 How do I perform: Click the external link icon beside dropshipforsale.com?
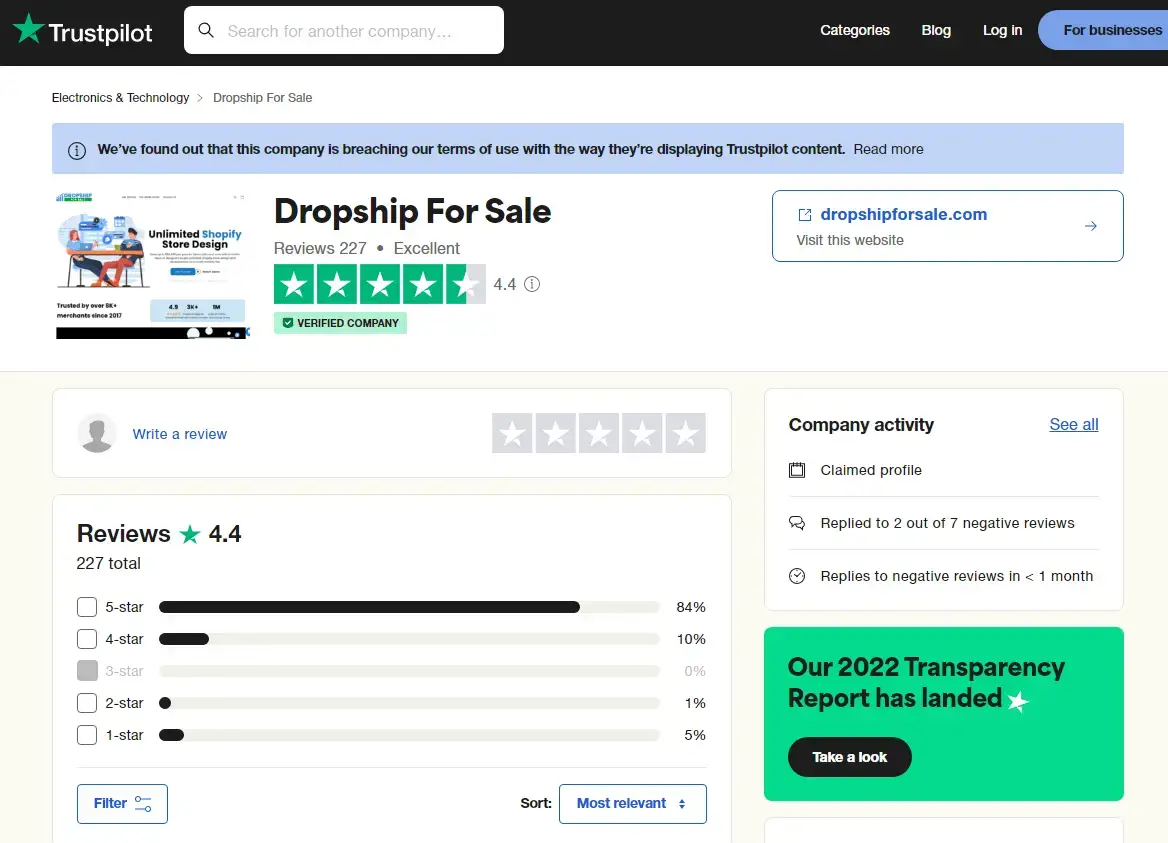point(804,214)
